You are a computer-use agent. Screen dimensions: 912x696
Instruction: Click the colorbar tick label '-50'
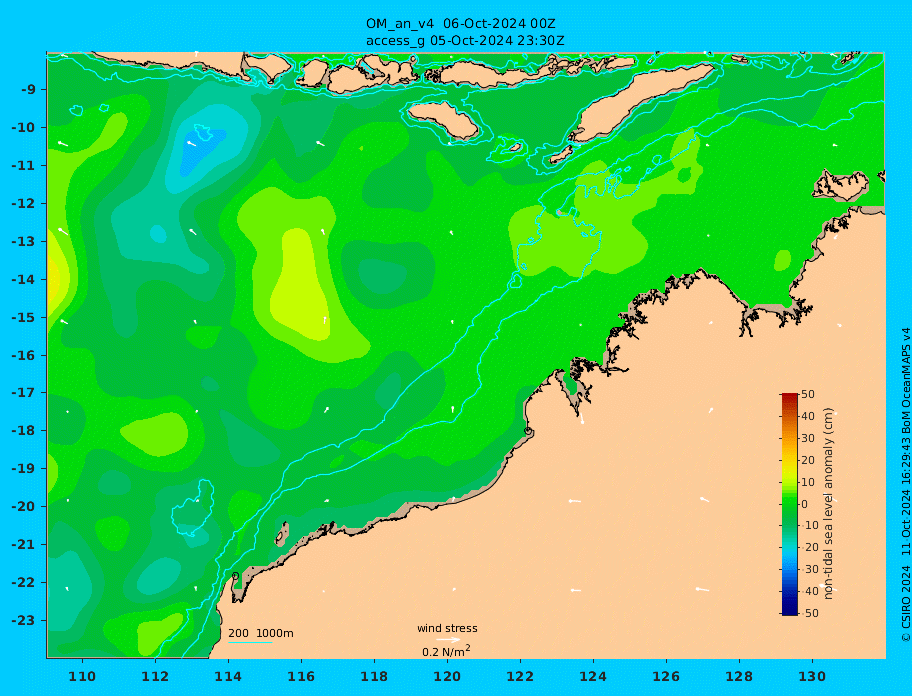click(x=808, y=613)
